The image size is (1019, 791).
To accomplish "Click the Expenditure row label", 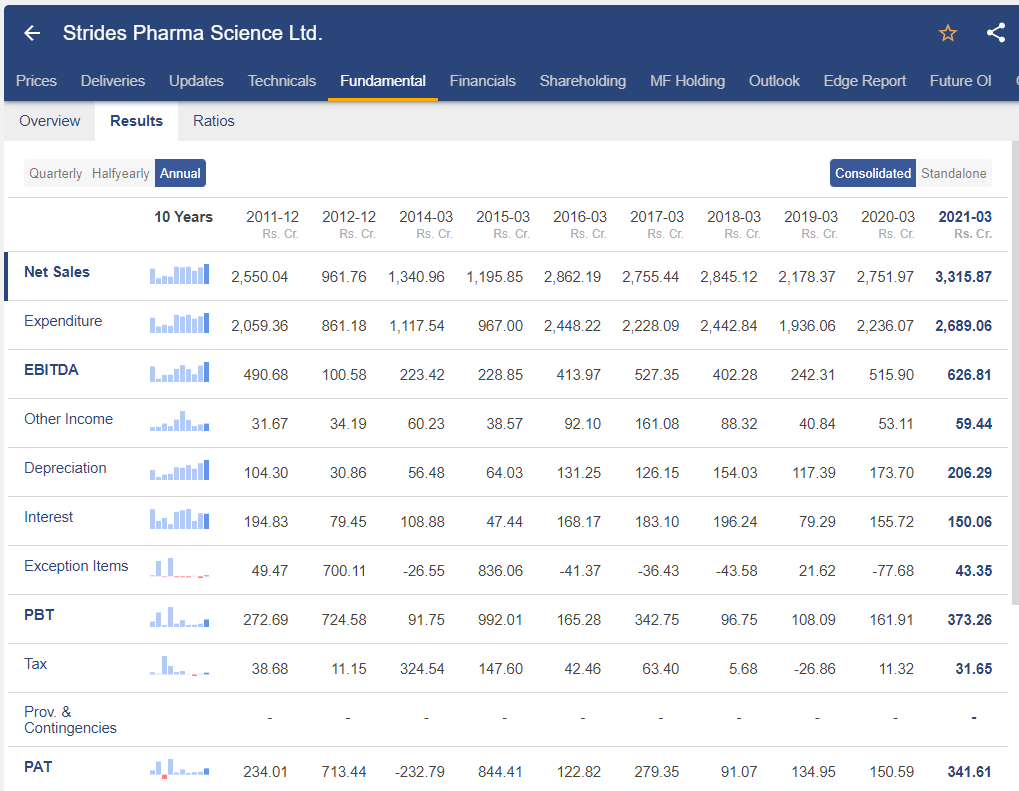I will click(63, 321).
